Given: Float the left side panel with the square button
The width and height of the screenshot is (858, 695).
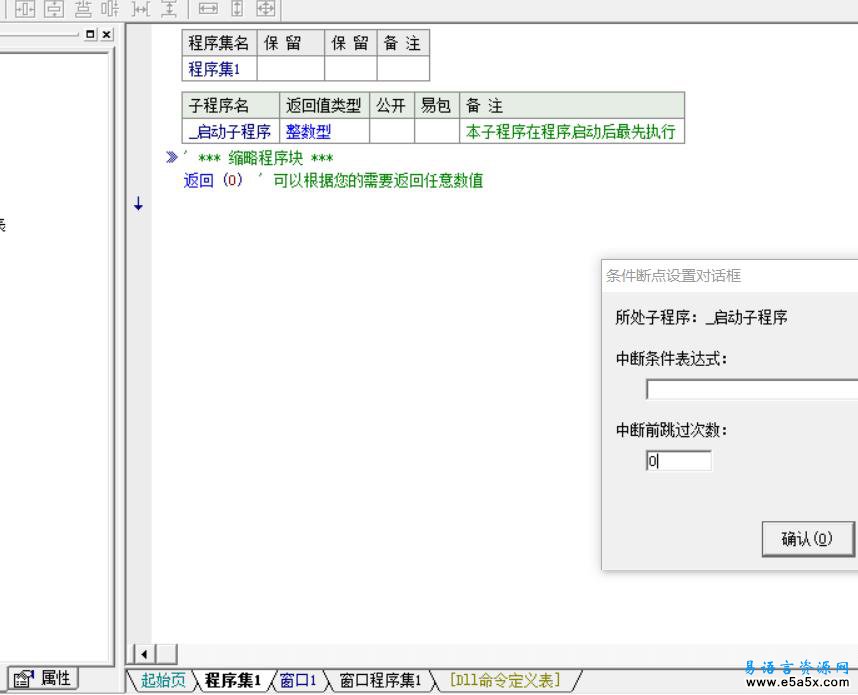Looking at the screenshot, I should click(x=90, y=34).
